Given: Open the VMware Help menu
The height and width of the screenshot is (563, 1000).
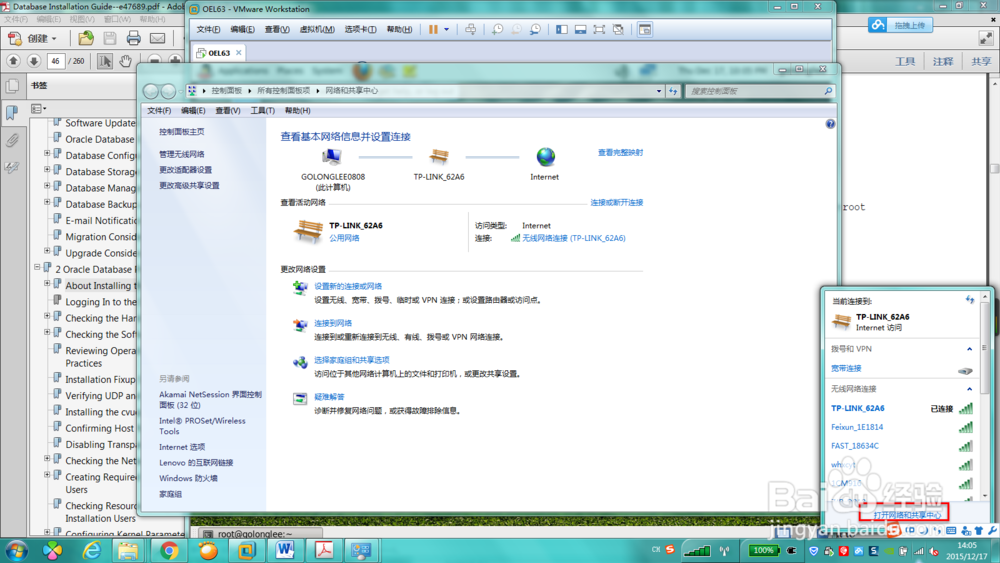Looking at the screenshot, I should [399, 29].
